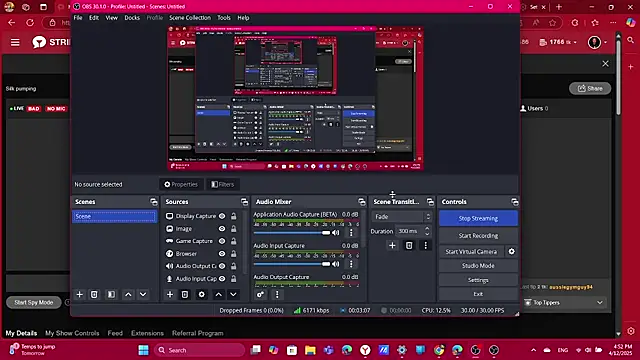Click the Windows taskbar Search box
640x360 pixels.
[200, 350]
